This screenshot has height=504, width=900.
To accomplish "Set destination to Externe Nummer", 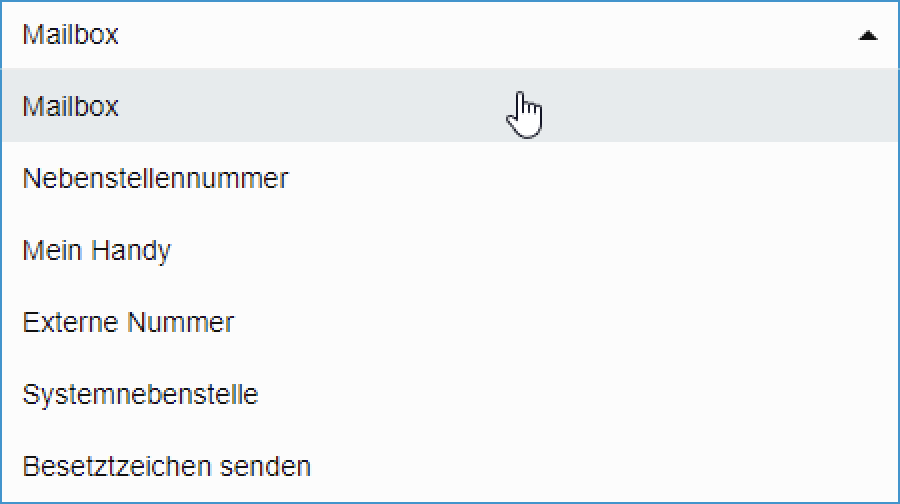I will pyautogui.click(x=128, y=322).
